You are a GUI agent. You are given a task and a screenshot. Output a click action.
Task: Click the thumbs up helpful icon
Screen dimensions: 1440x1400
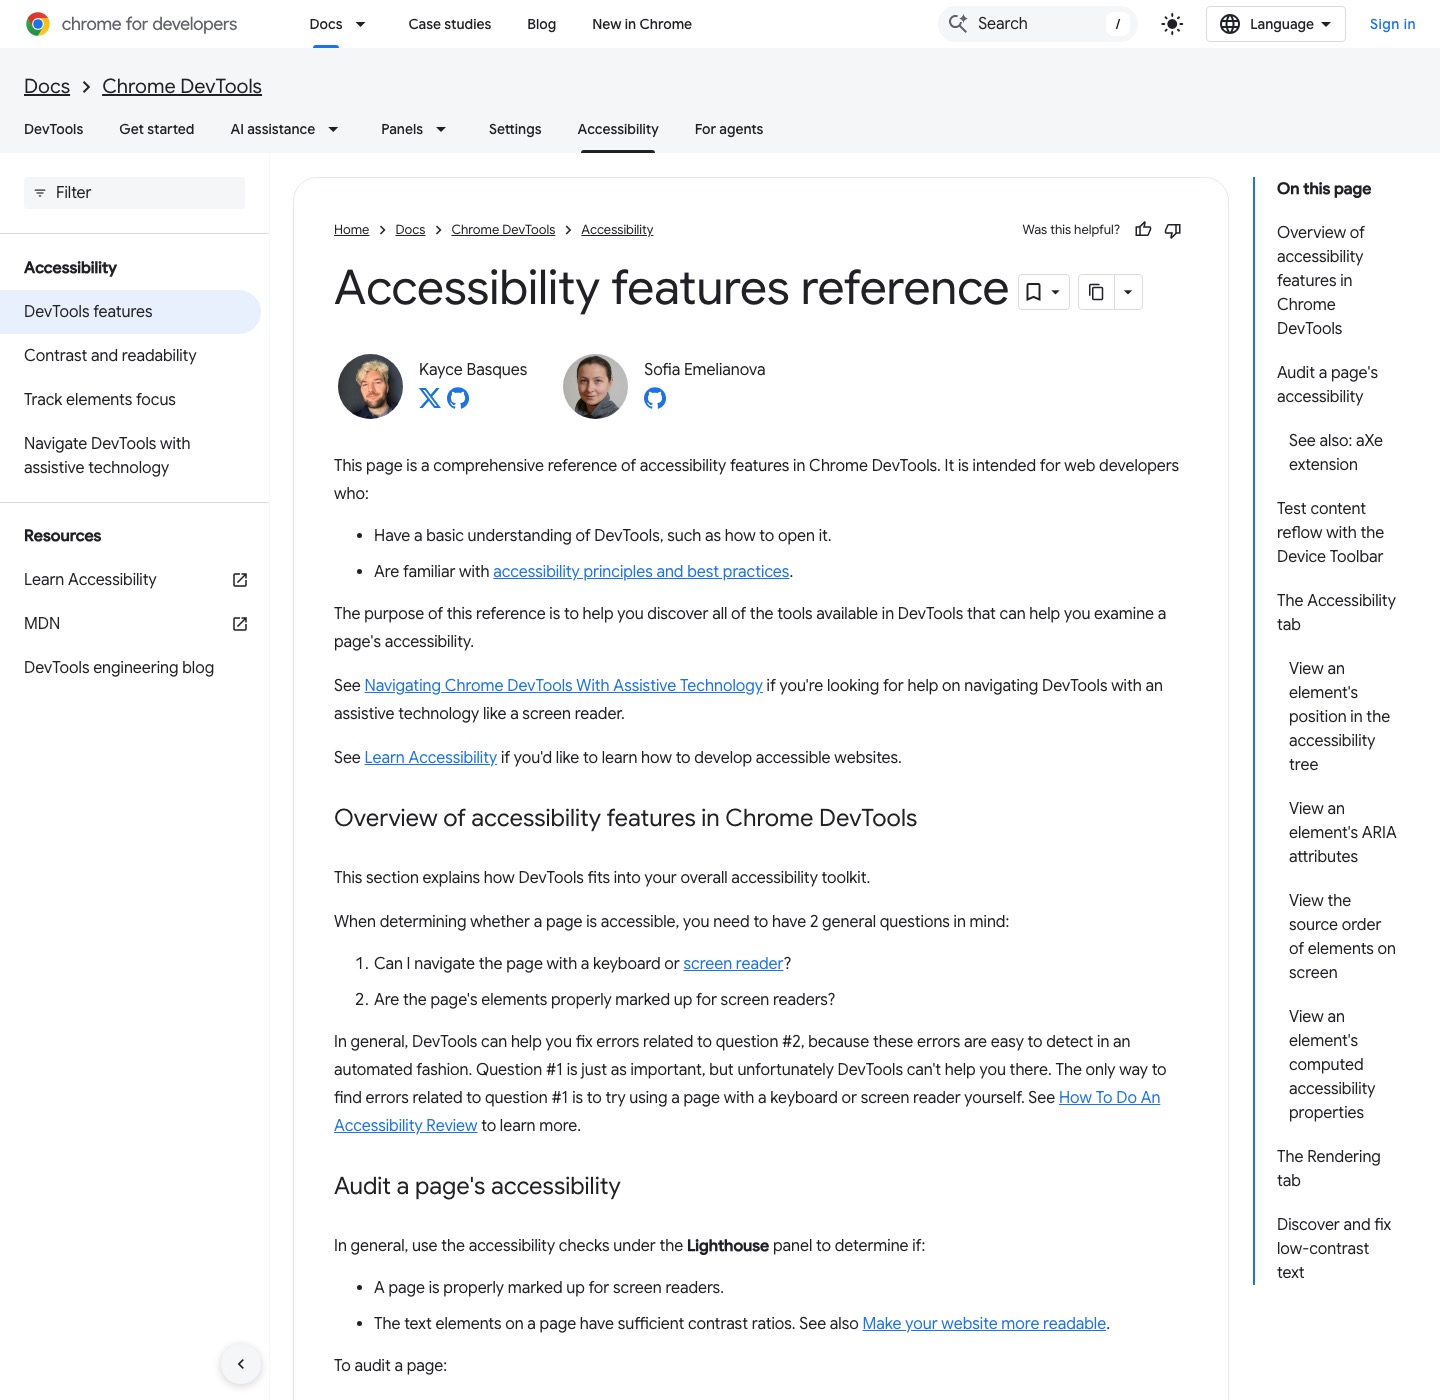[1143, 230]
